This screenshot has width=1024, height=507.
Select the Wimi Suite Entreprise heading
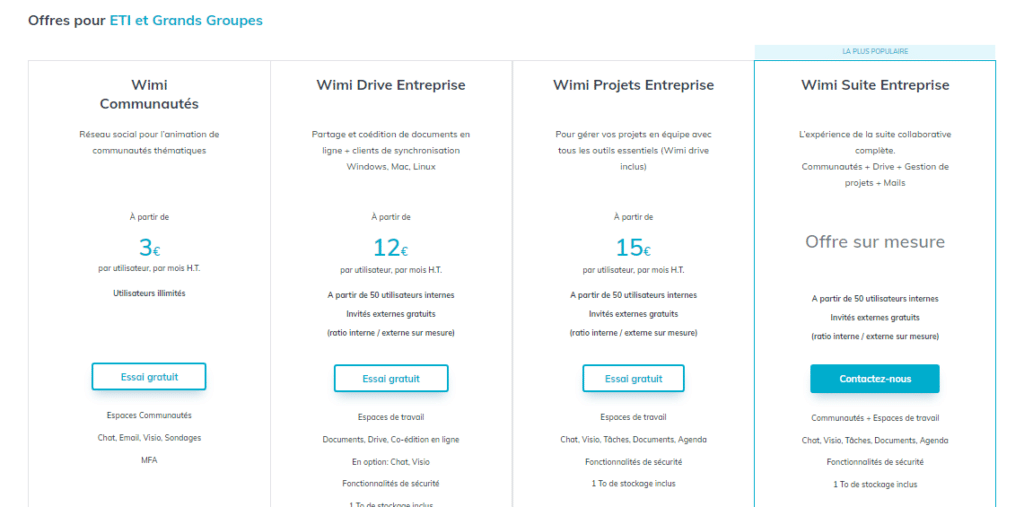[x=875, y=85]
